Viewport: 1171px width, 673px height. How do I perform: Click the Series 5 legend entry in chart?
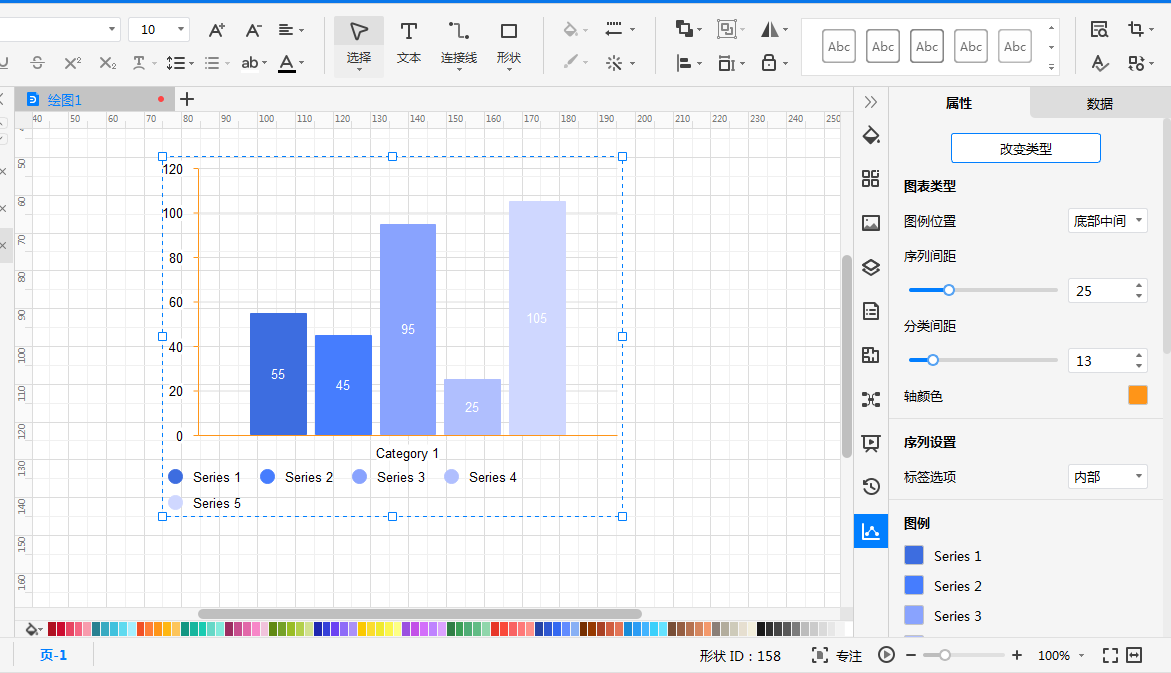pyautogui.click(x=205, y=503)
